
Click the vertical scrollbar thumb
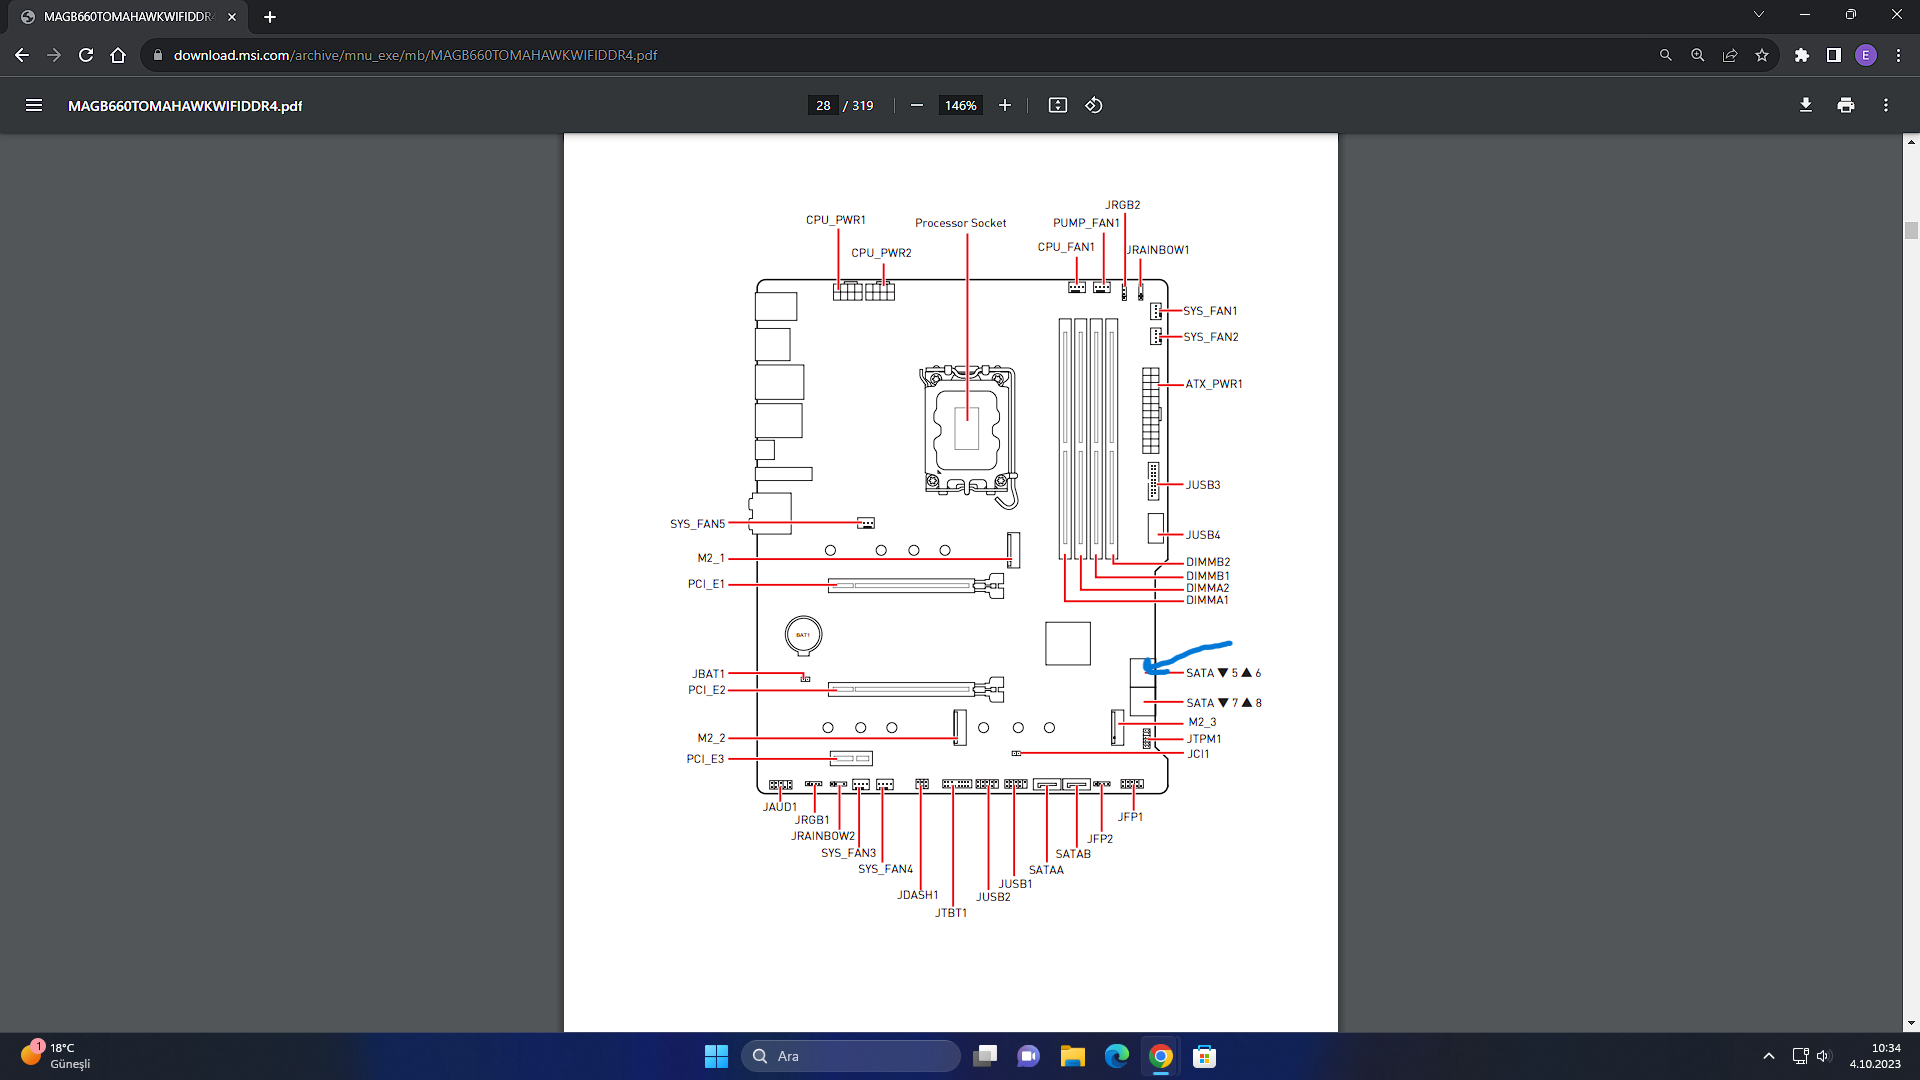(x=1911, y=231)
